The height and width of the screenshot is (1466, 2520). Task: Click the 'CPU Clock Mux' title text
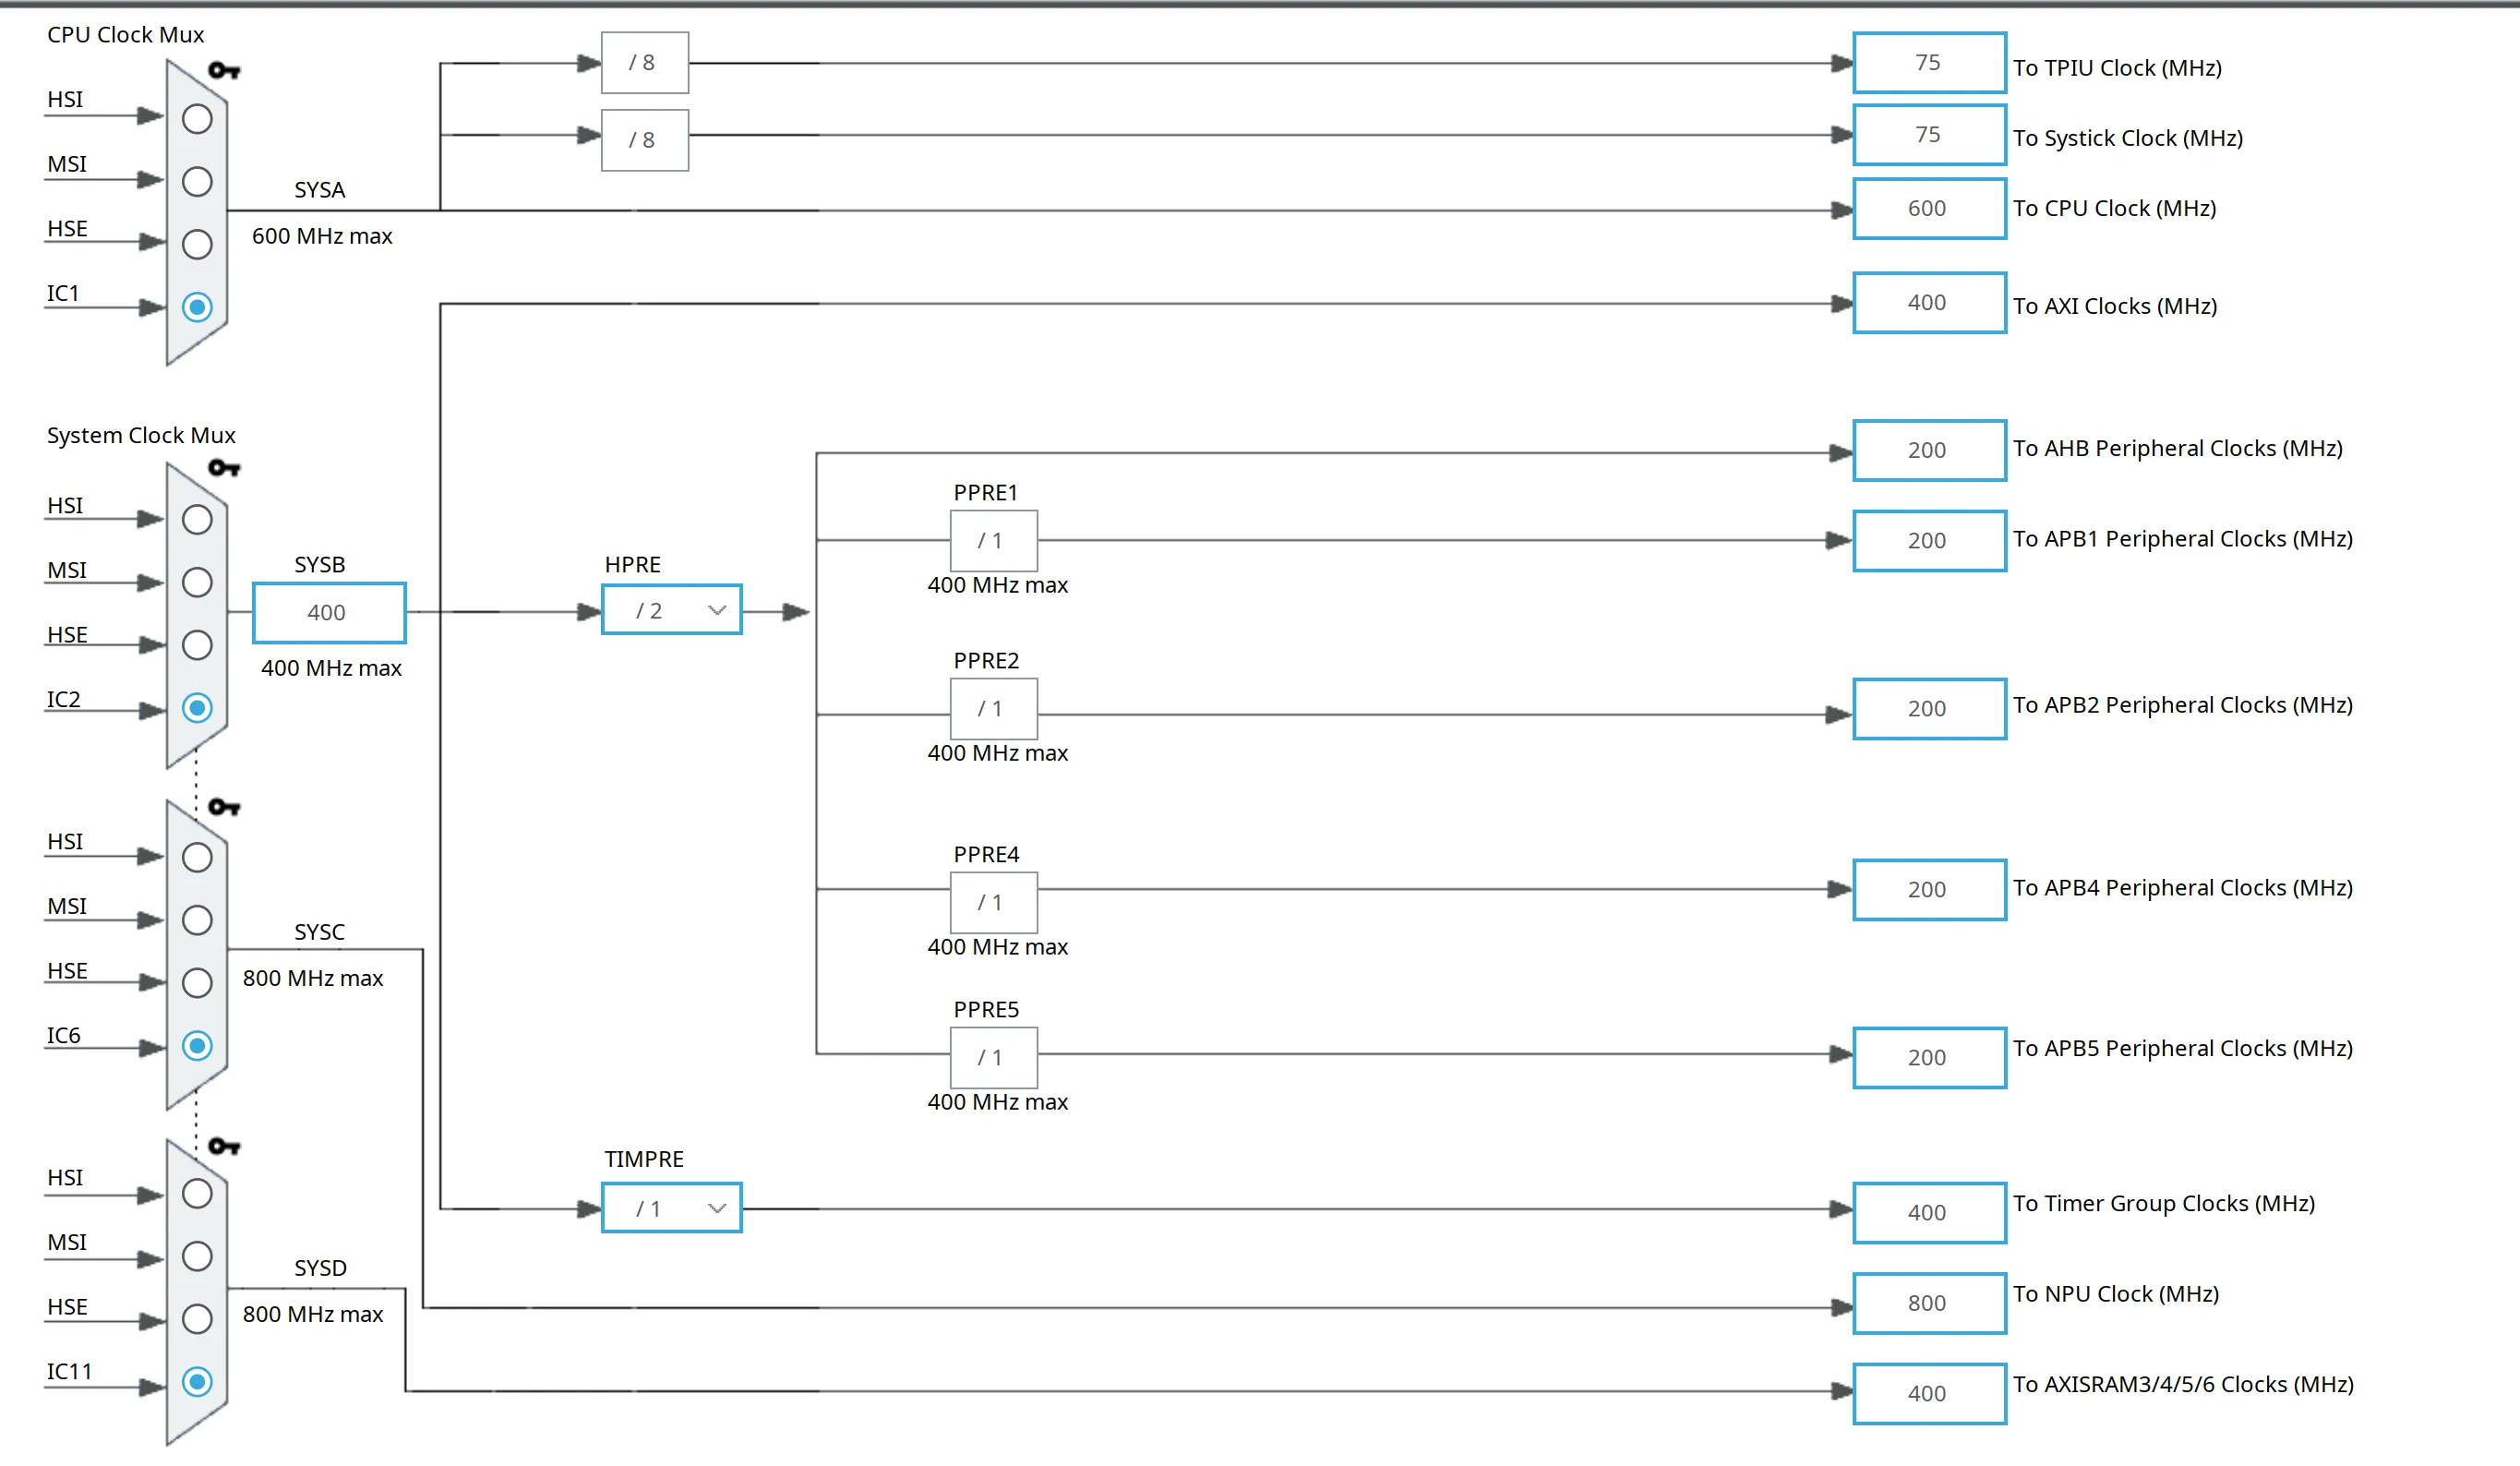125,35
